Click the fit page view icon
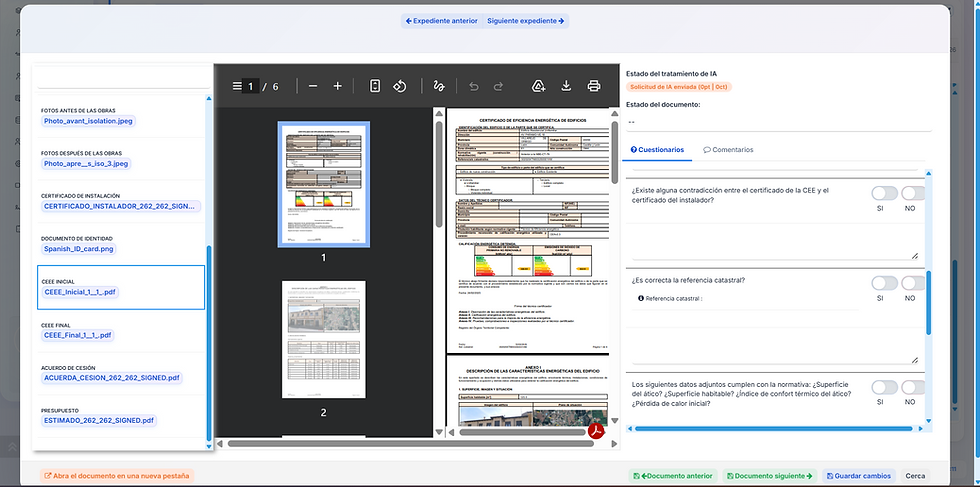980x487 pixels. (374, 86)
